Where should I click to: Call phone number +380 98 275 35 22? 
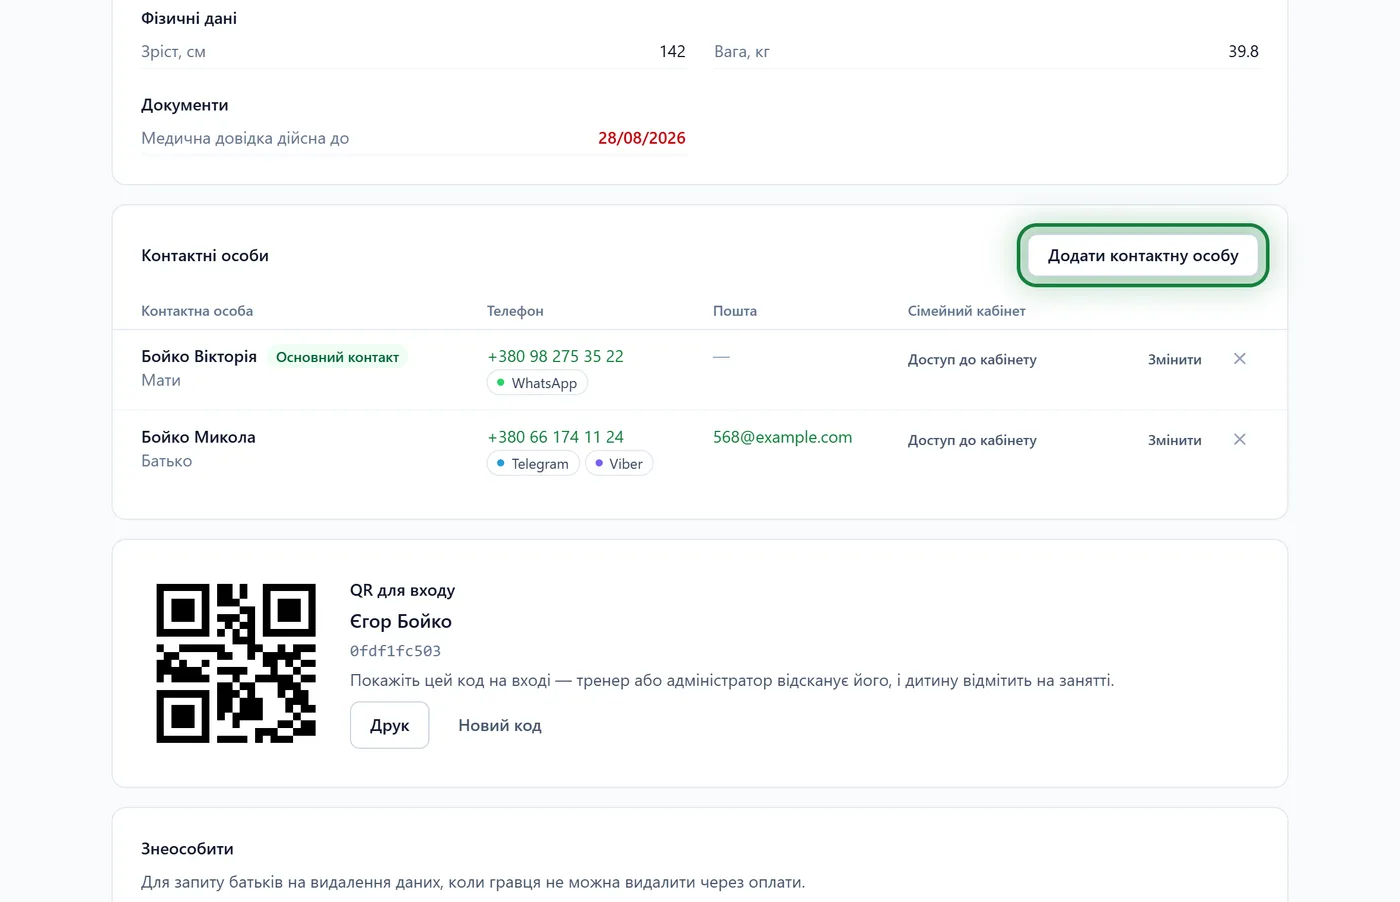click(555, 356)
